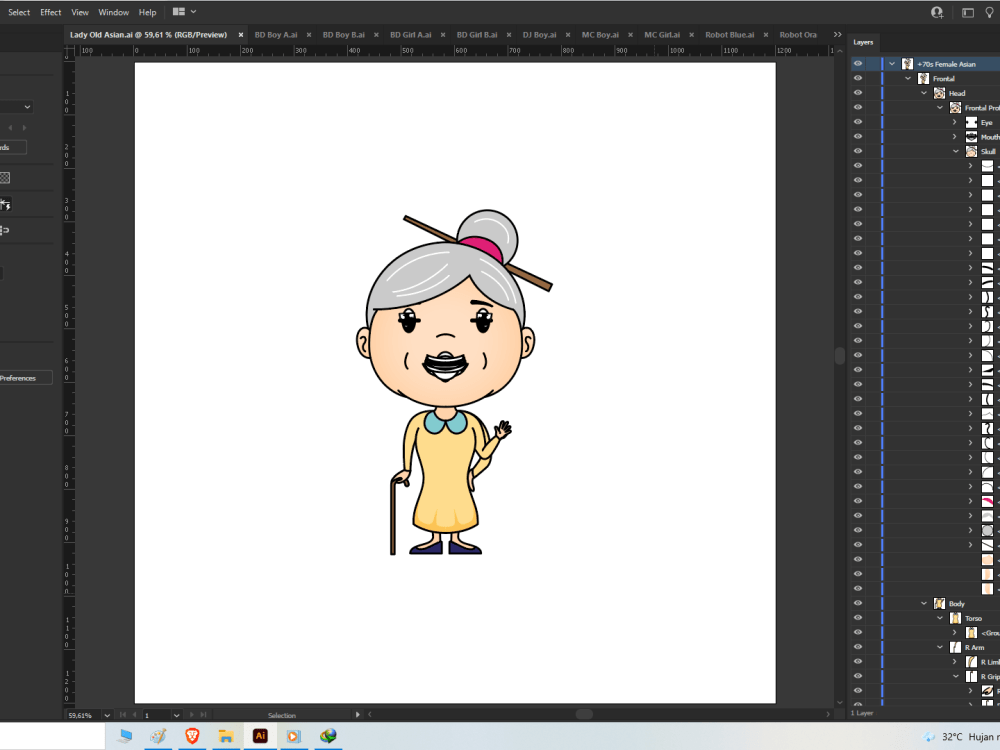The width and height of the screenshot is (1000, 750).
Task: Open the arrange documents icon in menu bar
Action: tap(184, 11)
